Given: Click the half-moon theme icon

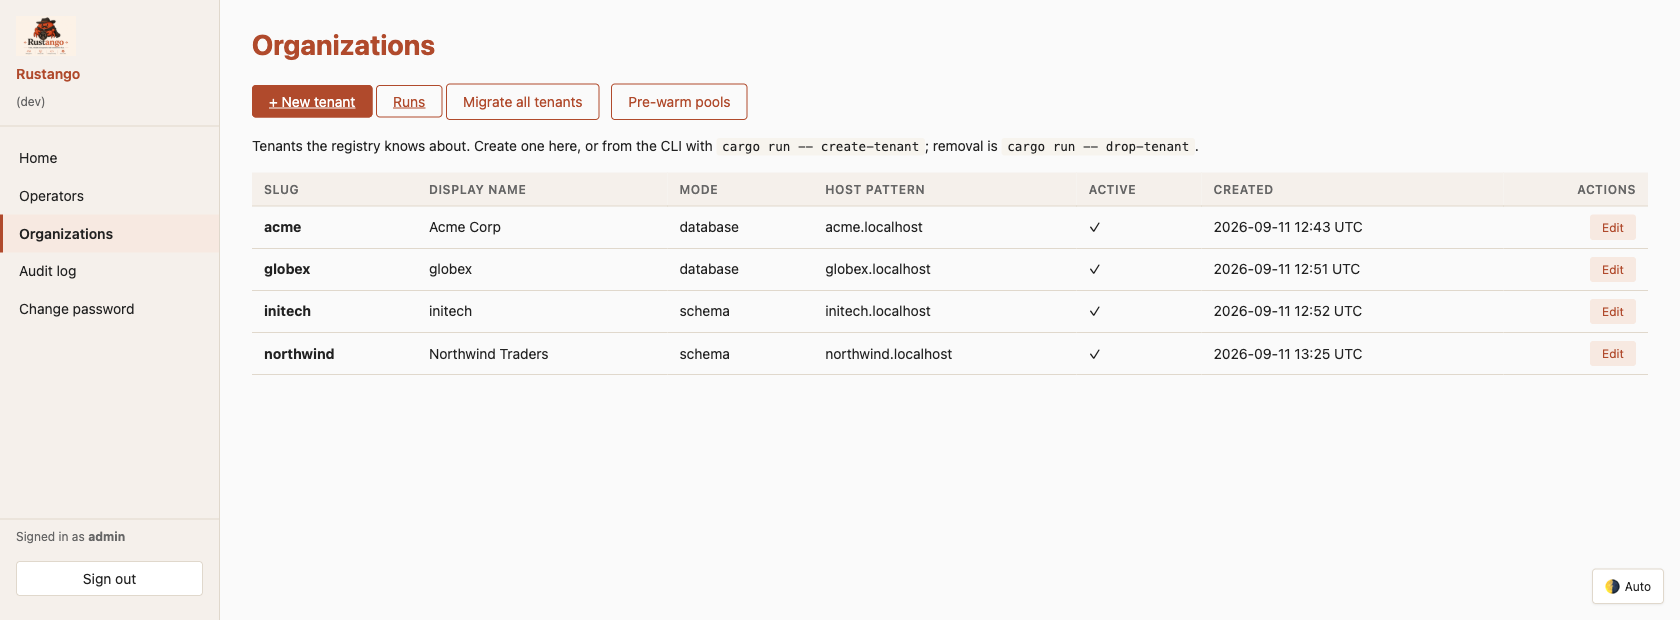Looking at the screenshot, I should pos(1612,587).
